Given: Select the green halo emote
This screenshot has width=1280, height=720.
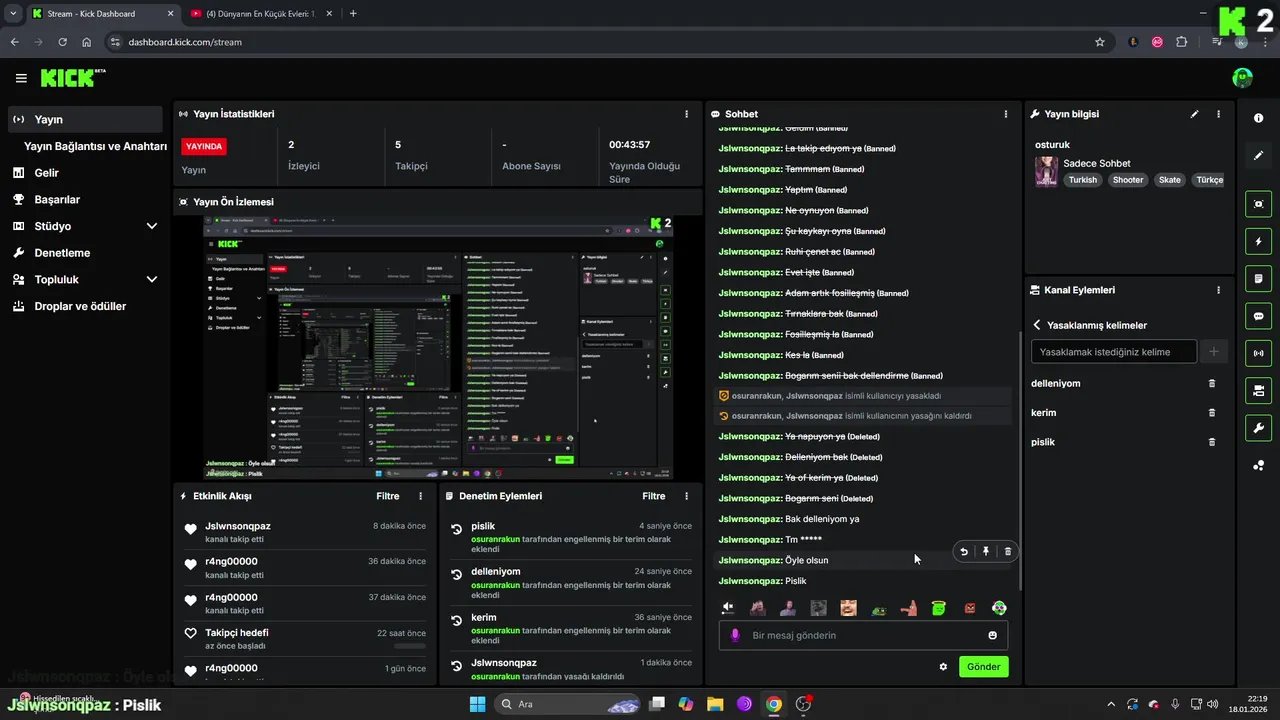Looking at the screenshot, I should click(x=938, y=607).
